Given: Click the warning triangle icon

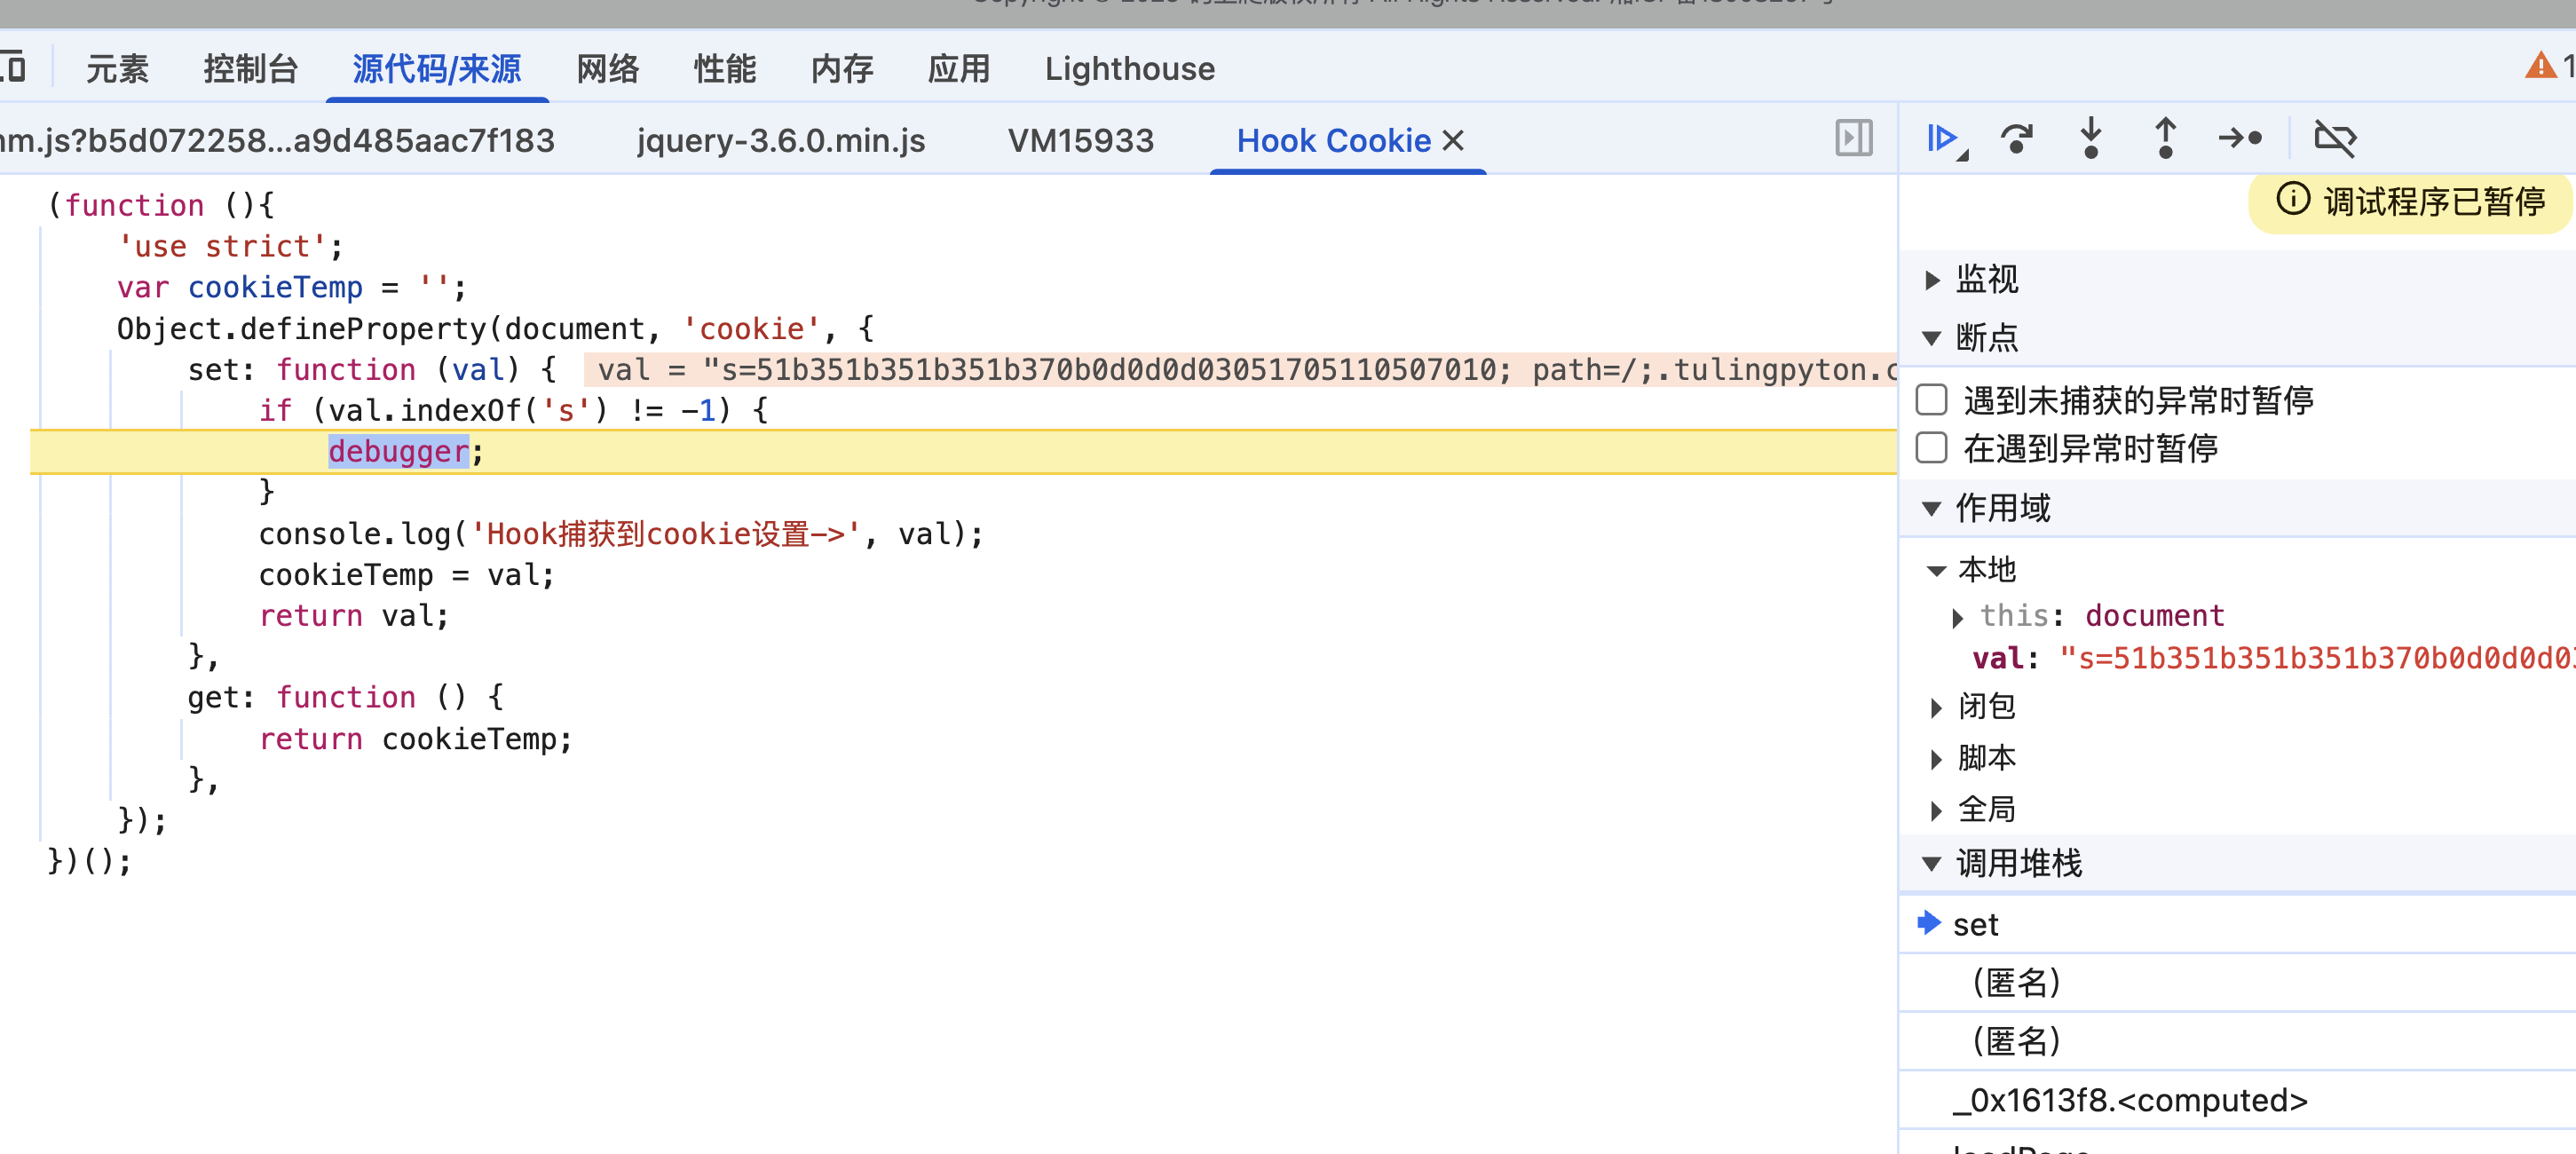Looking at the screenshot, I should point(2540,67).
